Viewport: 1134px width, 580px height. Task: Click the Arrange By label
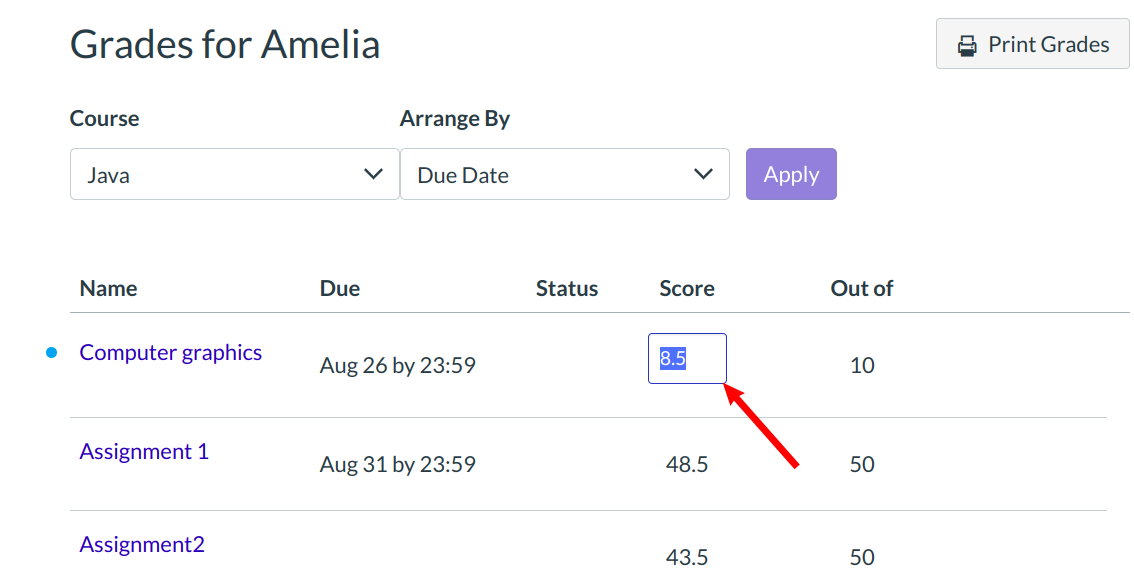(x=455, y=119)
